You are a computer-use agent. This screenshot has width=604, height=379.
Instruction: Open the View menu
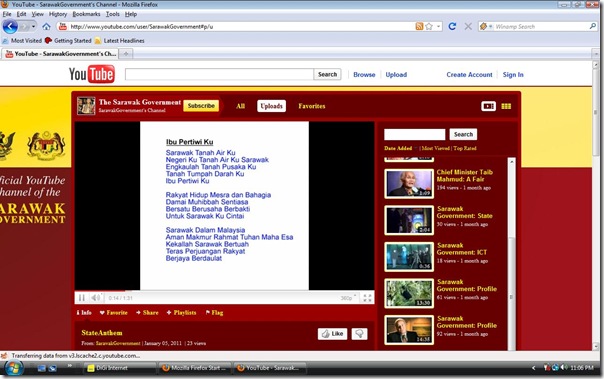tap(37, 14)
